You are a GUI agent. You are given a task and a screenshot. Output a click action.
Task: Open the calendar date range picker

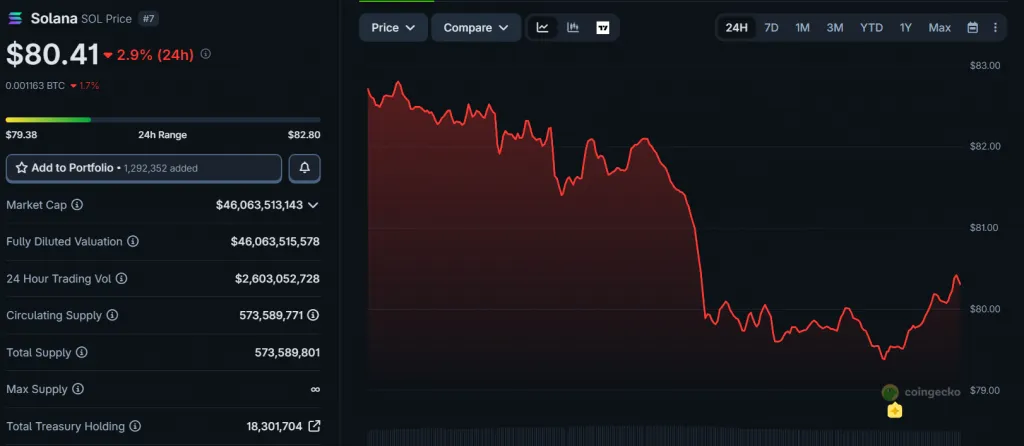[x=972, y=27]
